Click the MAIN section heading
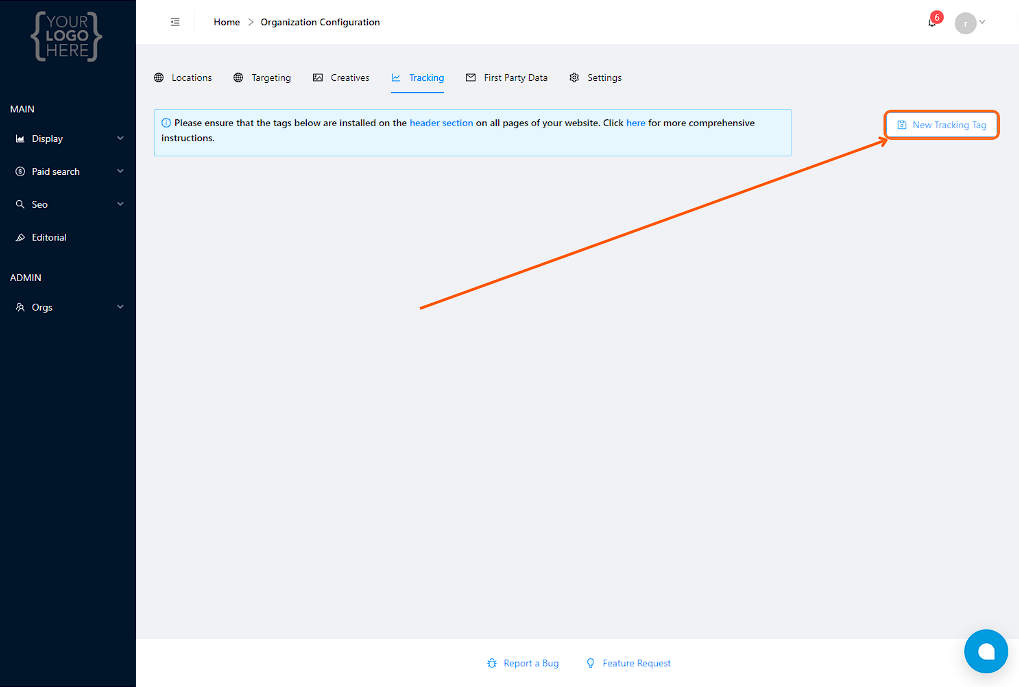Image resolution: width=1019 pixels, height=687 pixels. point(22,109)
